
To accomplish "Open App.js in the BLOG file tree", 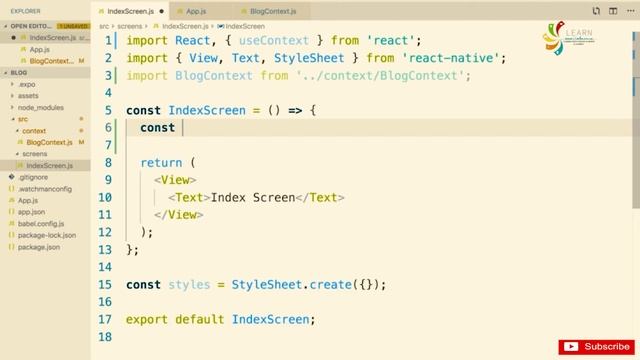I will tap(28, 200).
